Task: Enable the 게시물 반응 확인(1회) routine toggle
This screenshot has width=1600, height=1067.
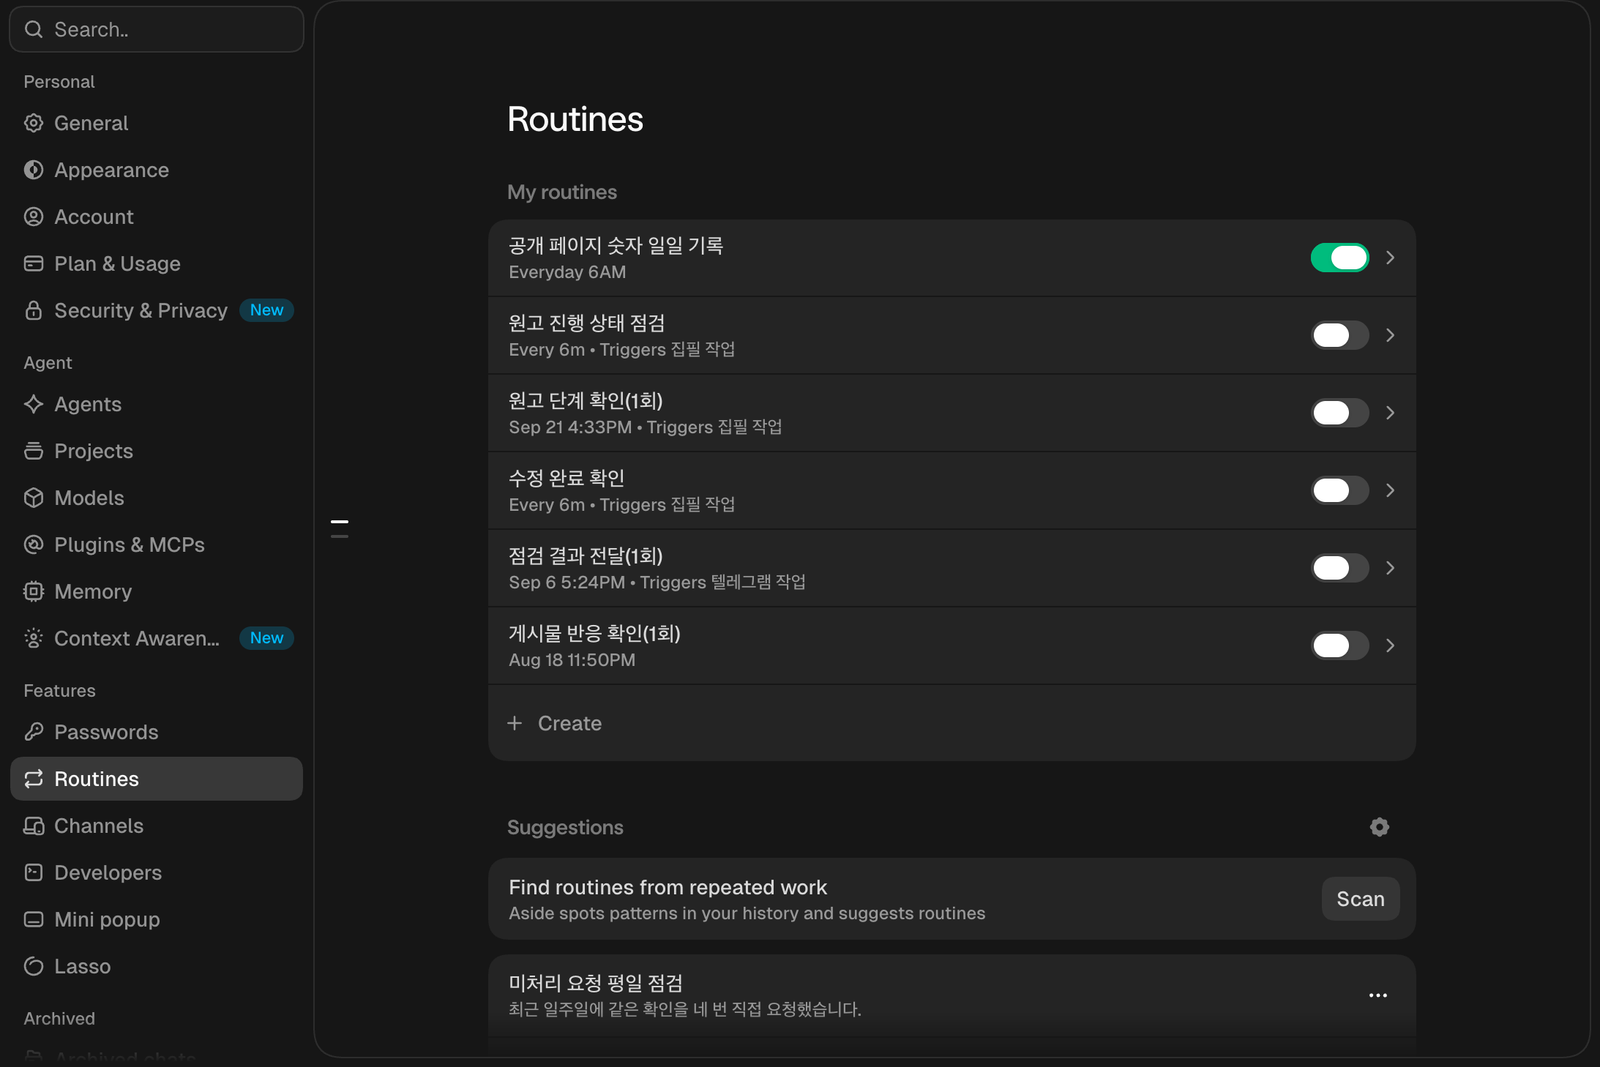Action: pyautogui.click(x=1340, y=645)
